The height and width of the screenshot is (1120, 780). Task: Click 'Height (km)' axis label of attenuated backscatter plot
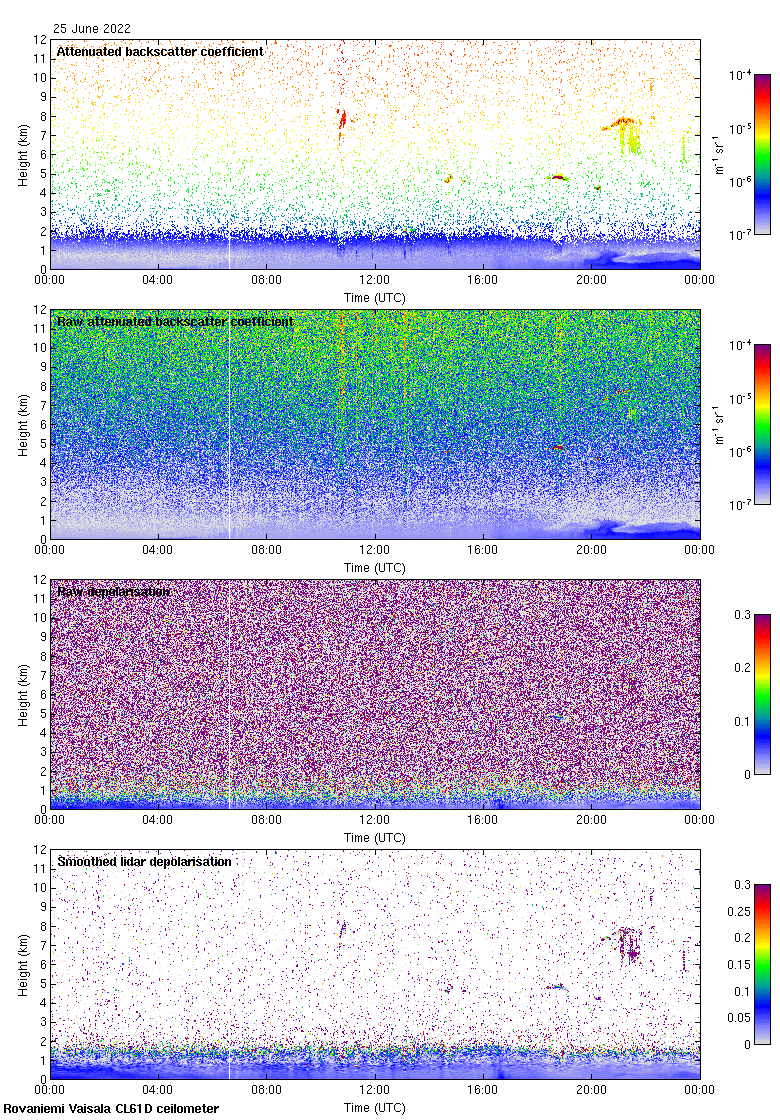tap(24, 154)
